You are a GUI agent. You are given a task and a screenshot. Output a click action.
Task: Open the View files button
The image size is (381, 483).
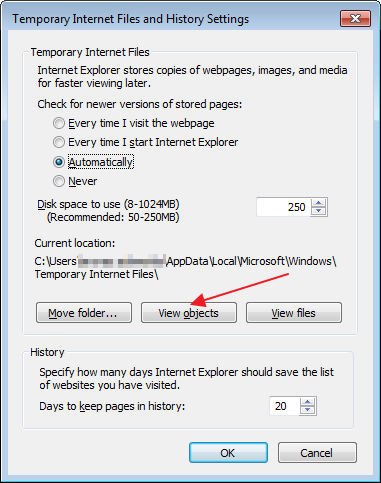click(294, 313)
